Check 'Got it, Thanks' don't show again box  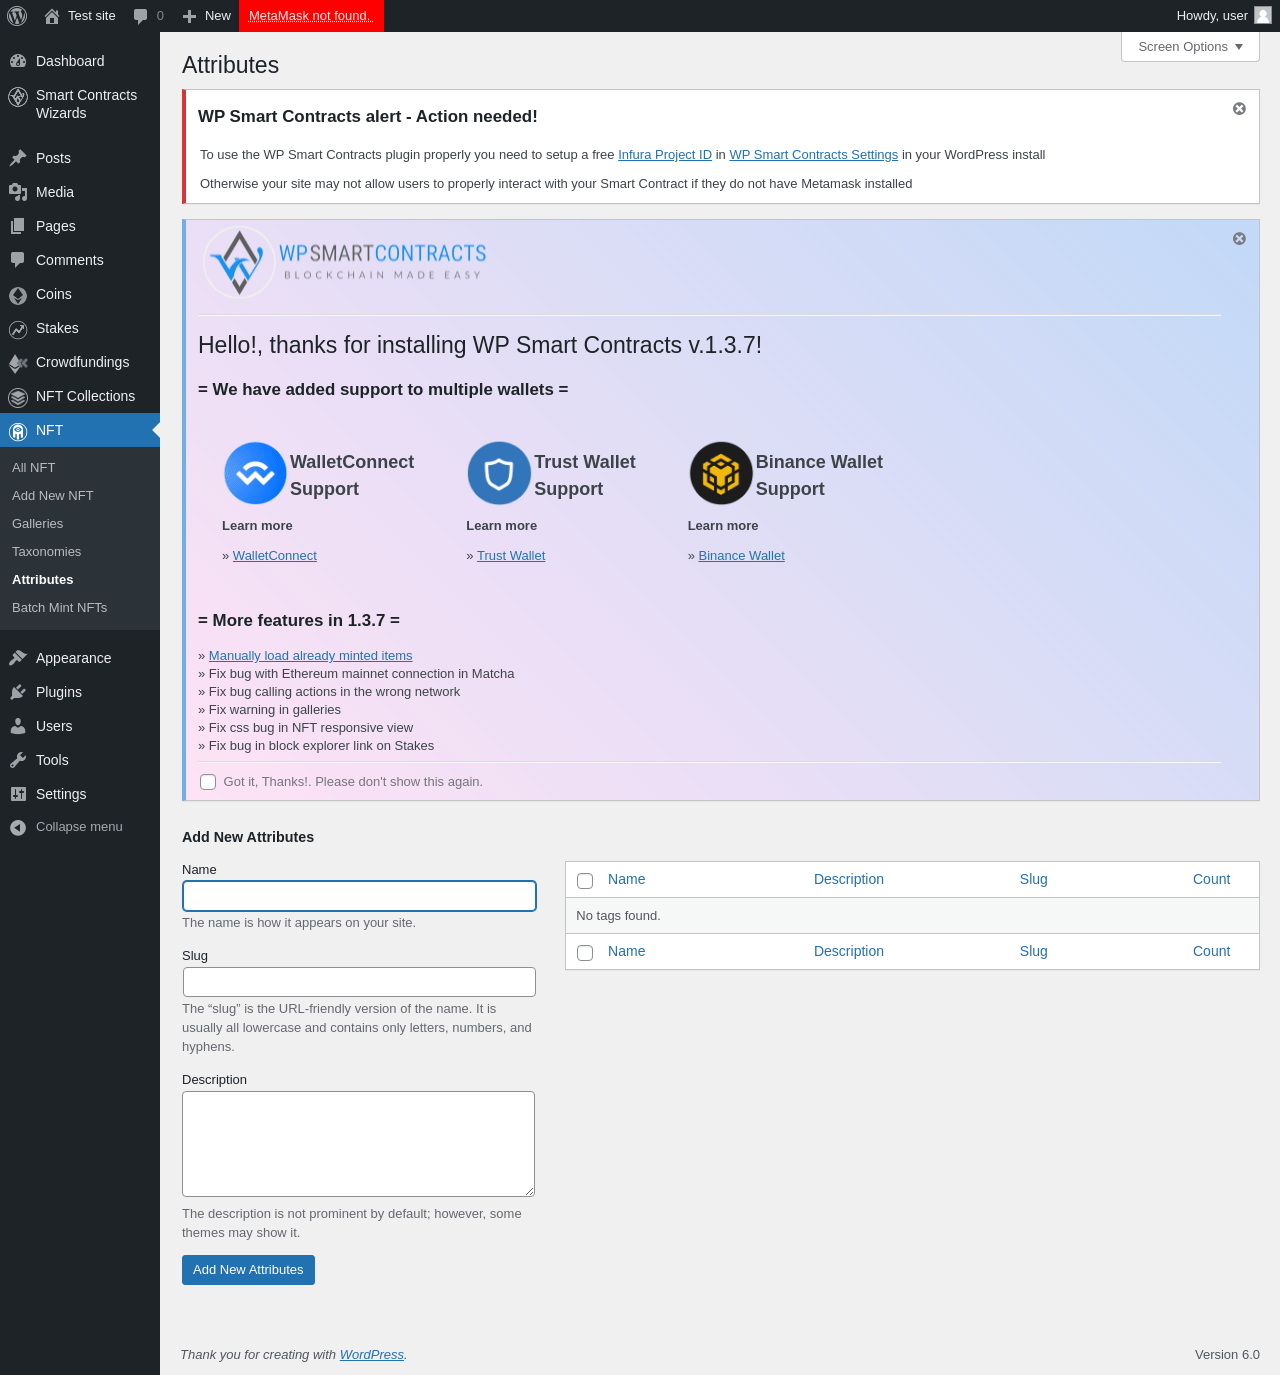click(208, 782)
